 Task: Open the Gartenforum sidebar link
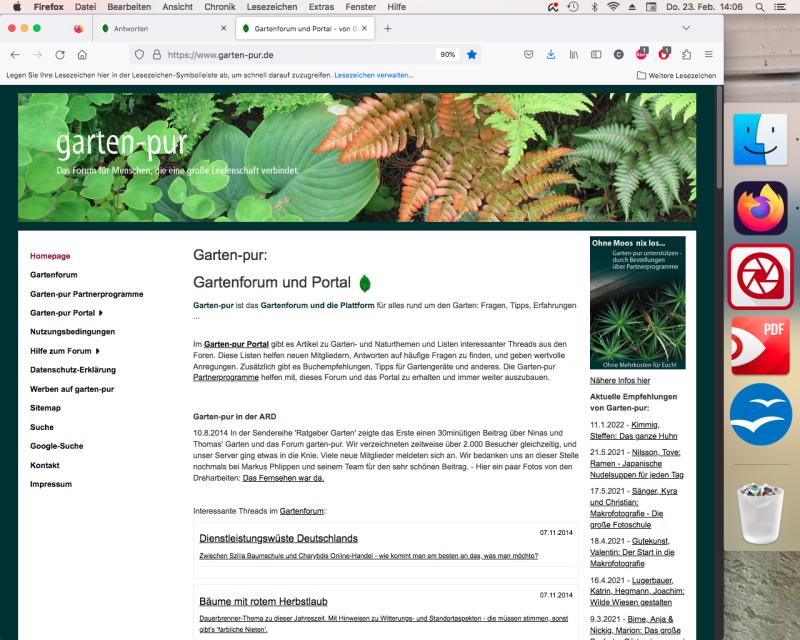tap(53, 275)
